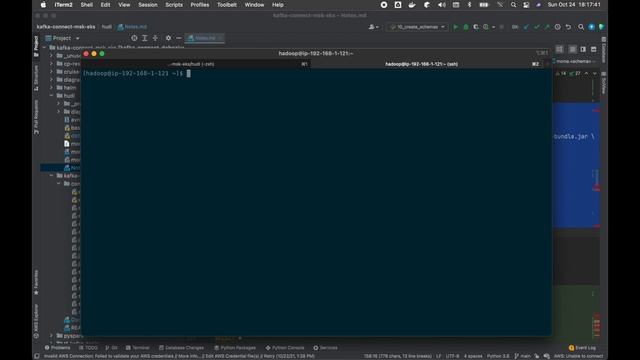Viewport: 640px width, 360px height.
Task: Click Notes.md in the breadcrumb bar
Action: pyautogui.click(x=132, y=27)
